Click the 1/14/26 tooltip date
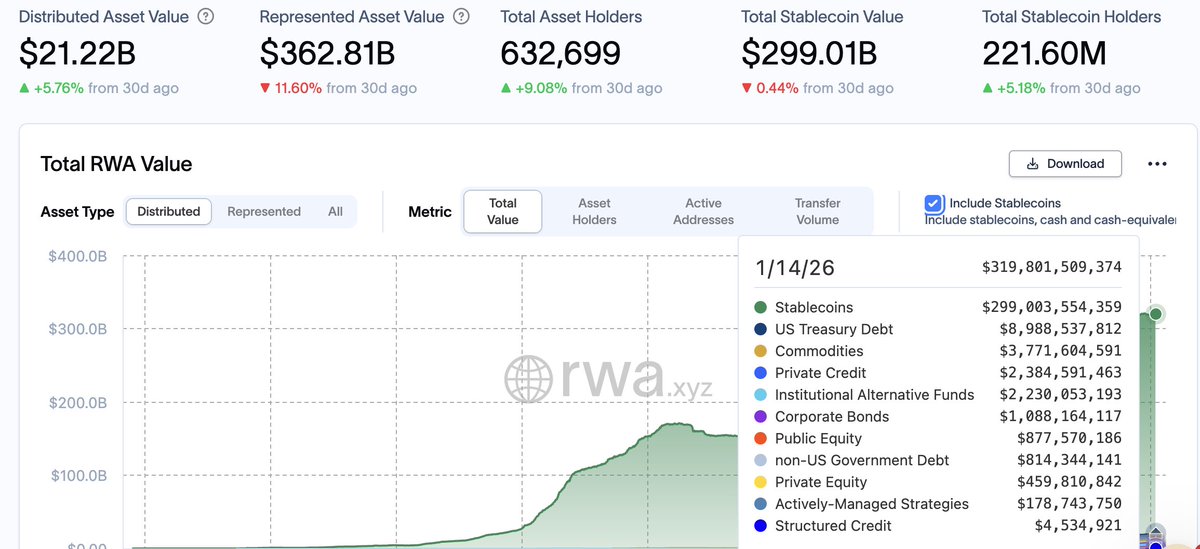1200x549 pixels. pyautogui.click(x=795, y=268)
